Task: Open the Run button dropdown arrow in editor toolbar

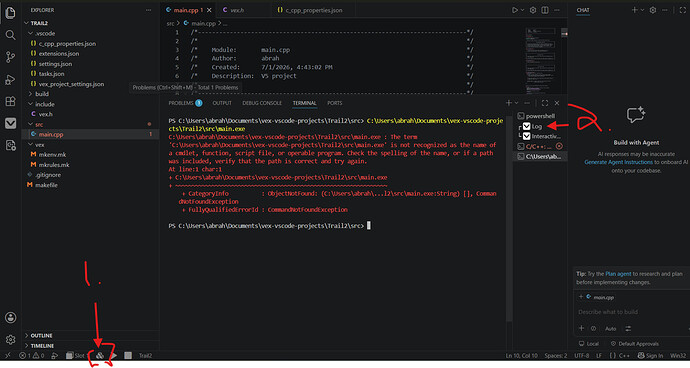Action: (522, 10)
